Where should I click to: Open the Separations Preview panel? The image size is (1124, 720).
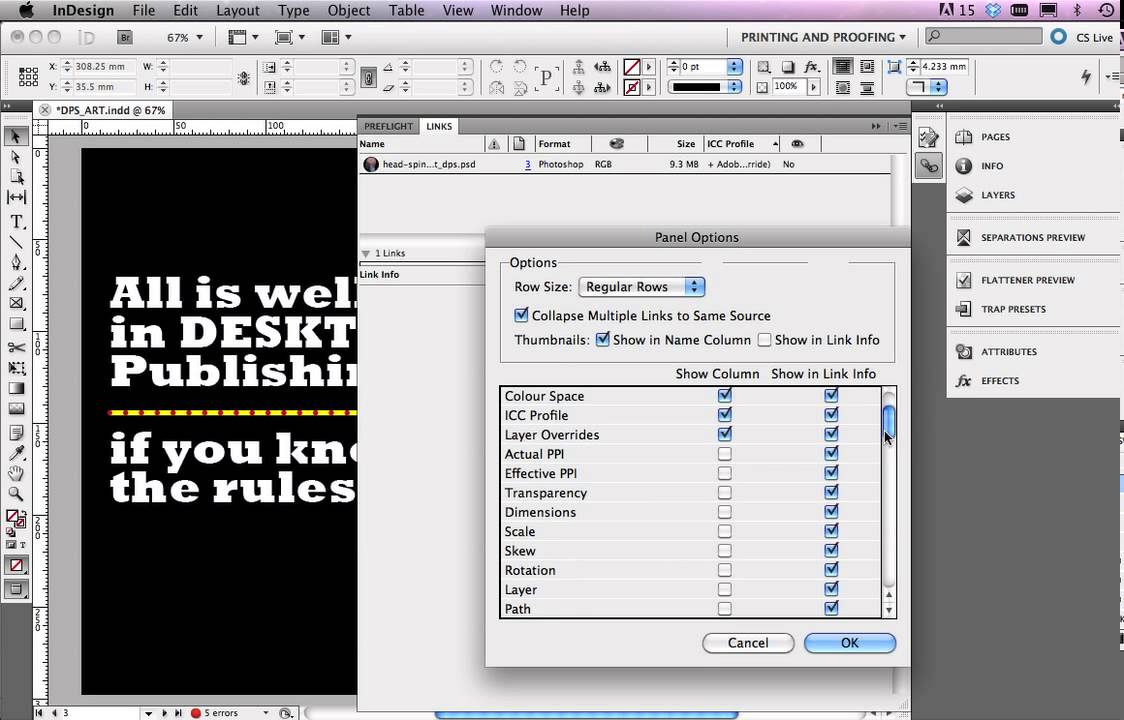pyautogui.click(x=1033, y=237)
